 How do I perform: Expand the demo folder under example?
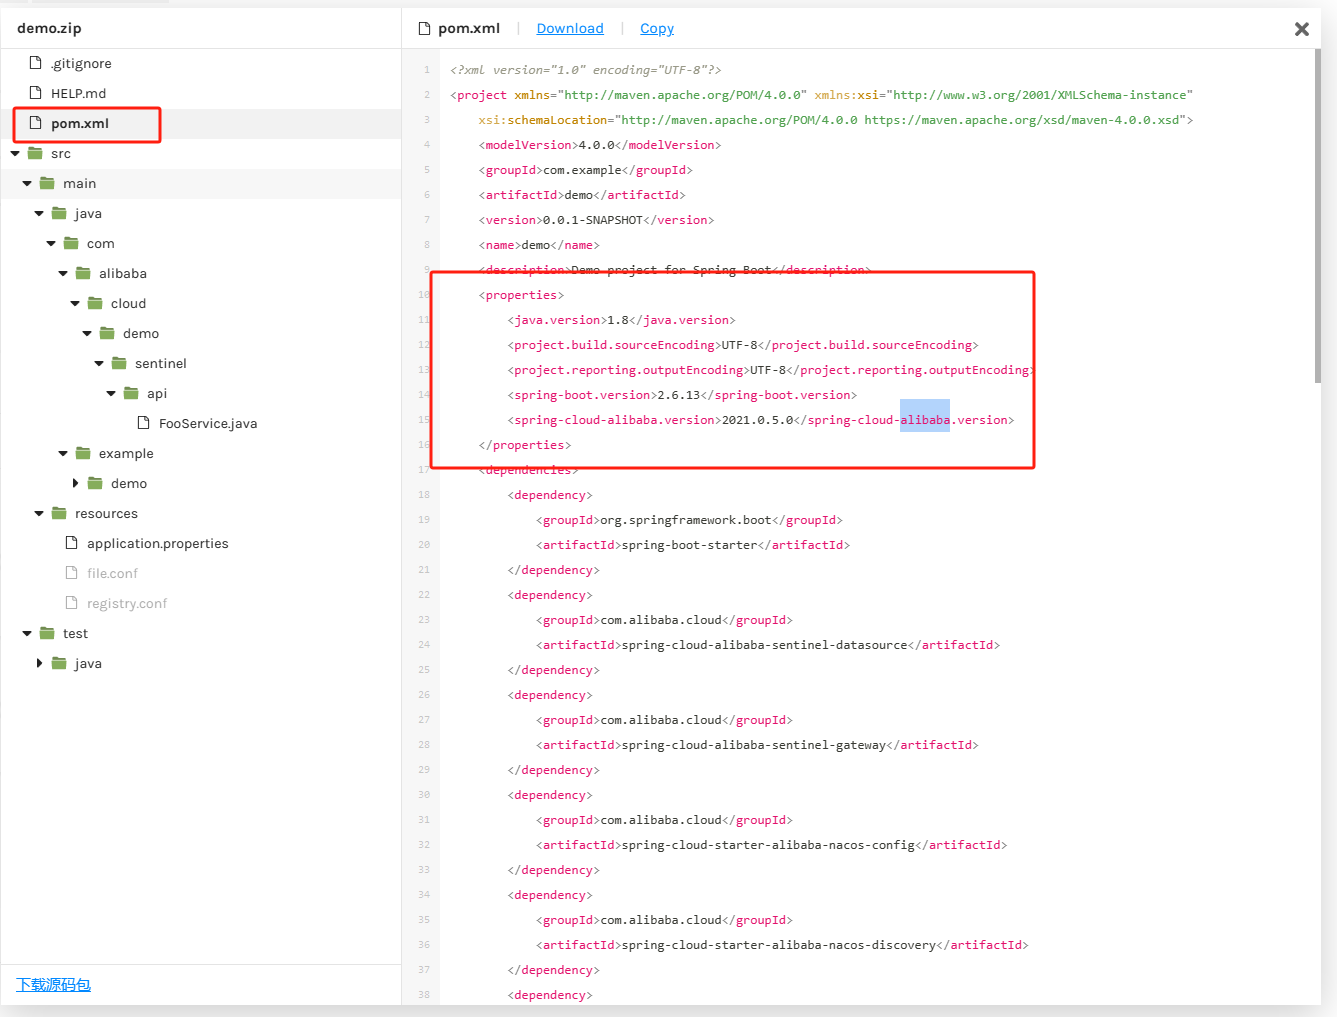[75, 483]
